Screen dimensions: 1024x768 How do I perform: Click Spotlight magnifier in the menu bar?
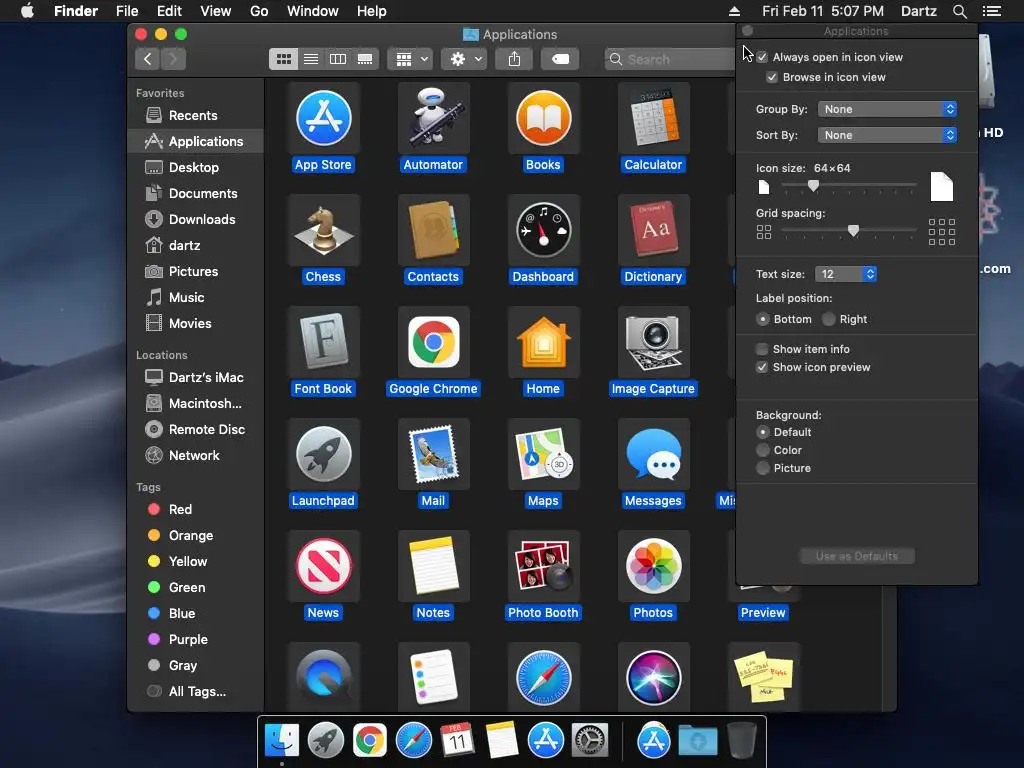click(x=959, y=11)
